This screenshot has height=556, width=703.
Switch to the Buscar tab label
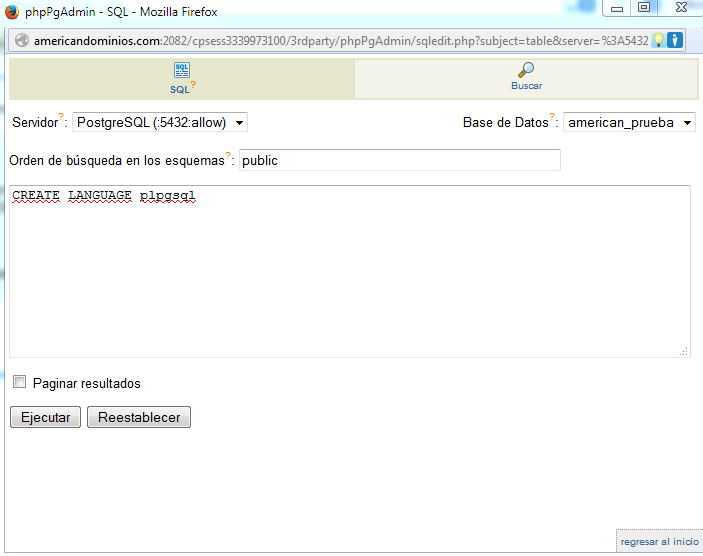tap(526, 86)
